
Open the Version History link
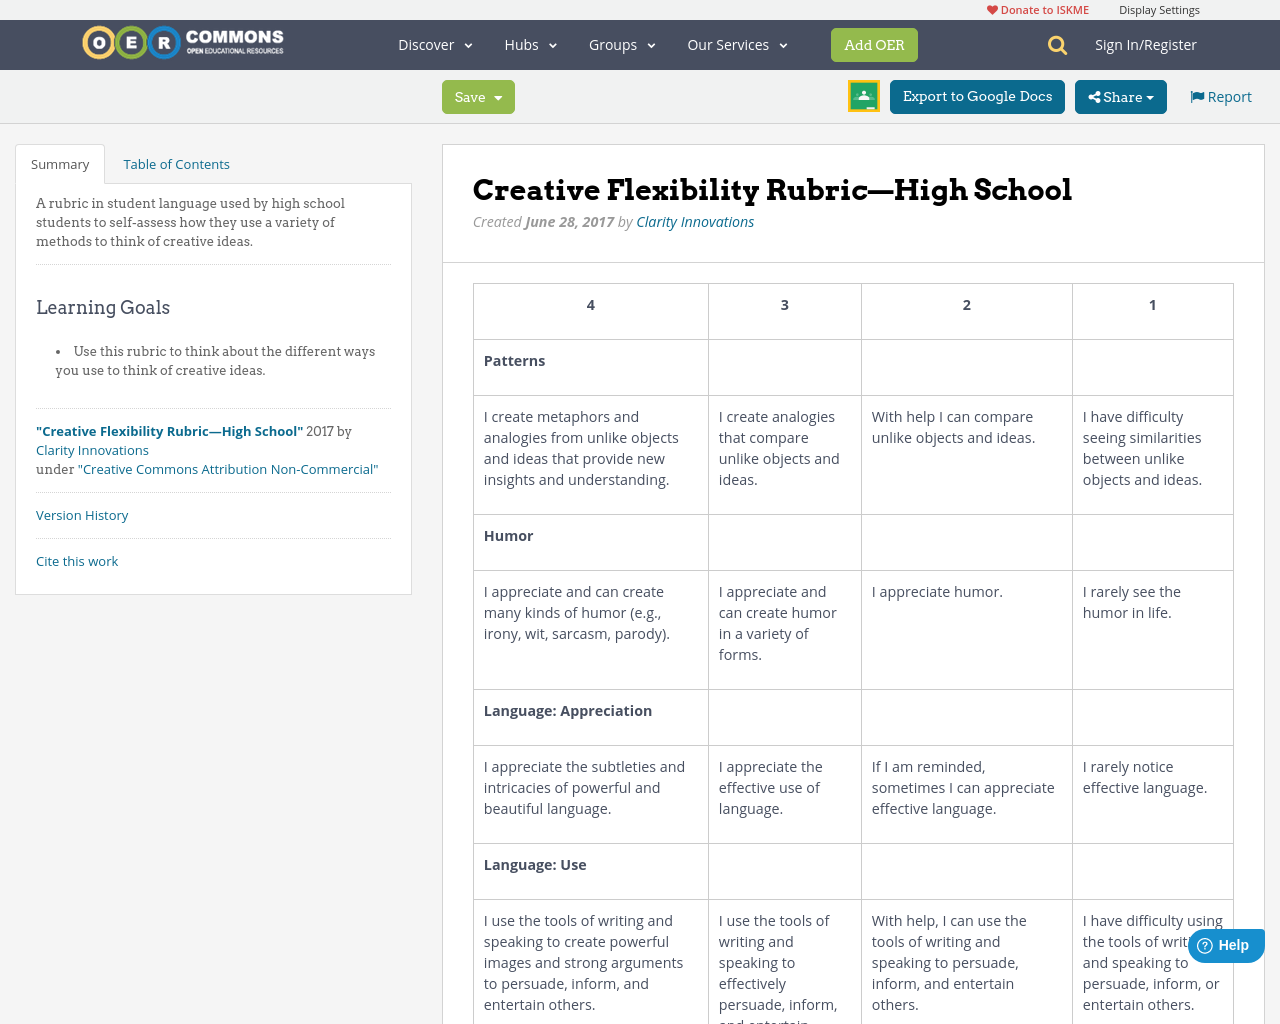82,514
